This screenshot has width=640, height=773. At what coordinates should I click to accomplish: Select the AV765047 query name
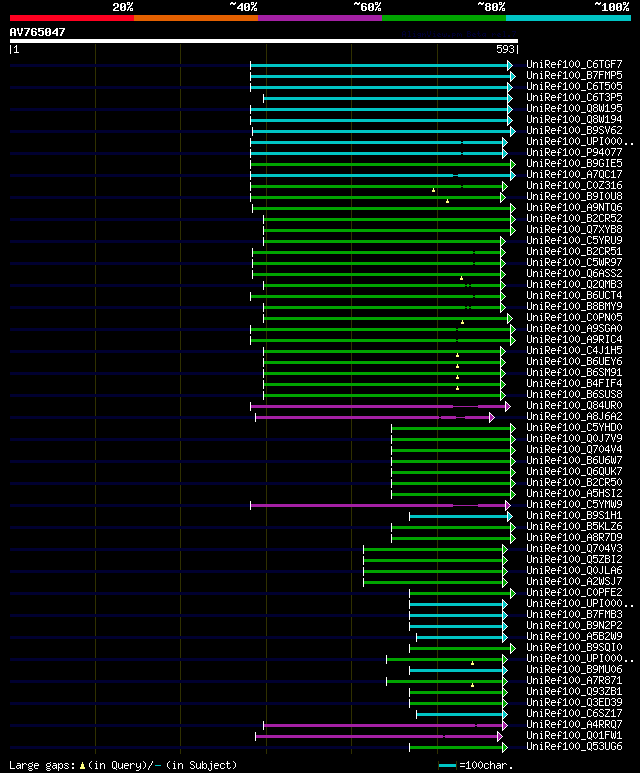pyautogui.click(x=37, y=32)
